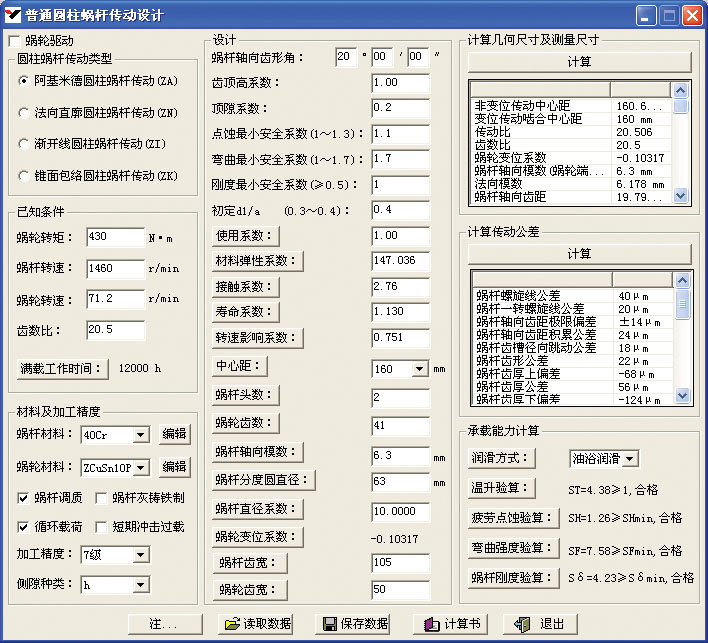Click the 退出 exit door icon
This screenshot has width=708, height=643.
[522, 624]
